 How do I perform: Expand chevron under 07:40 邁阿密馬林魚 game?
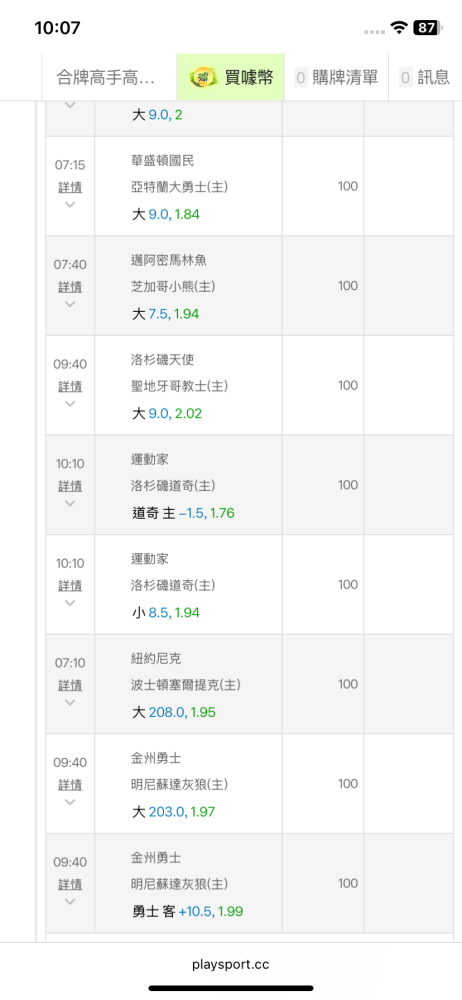tap(70, 304)
